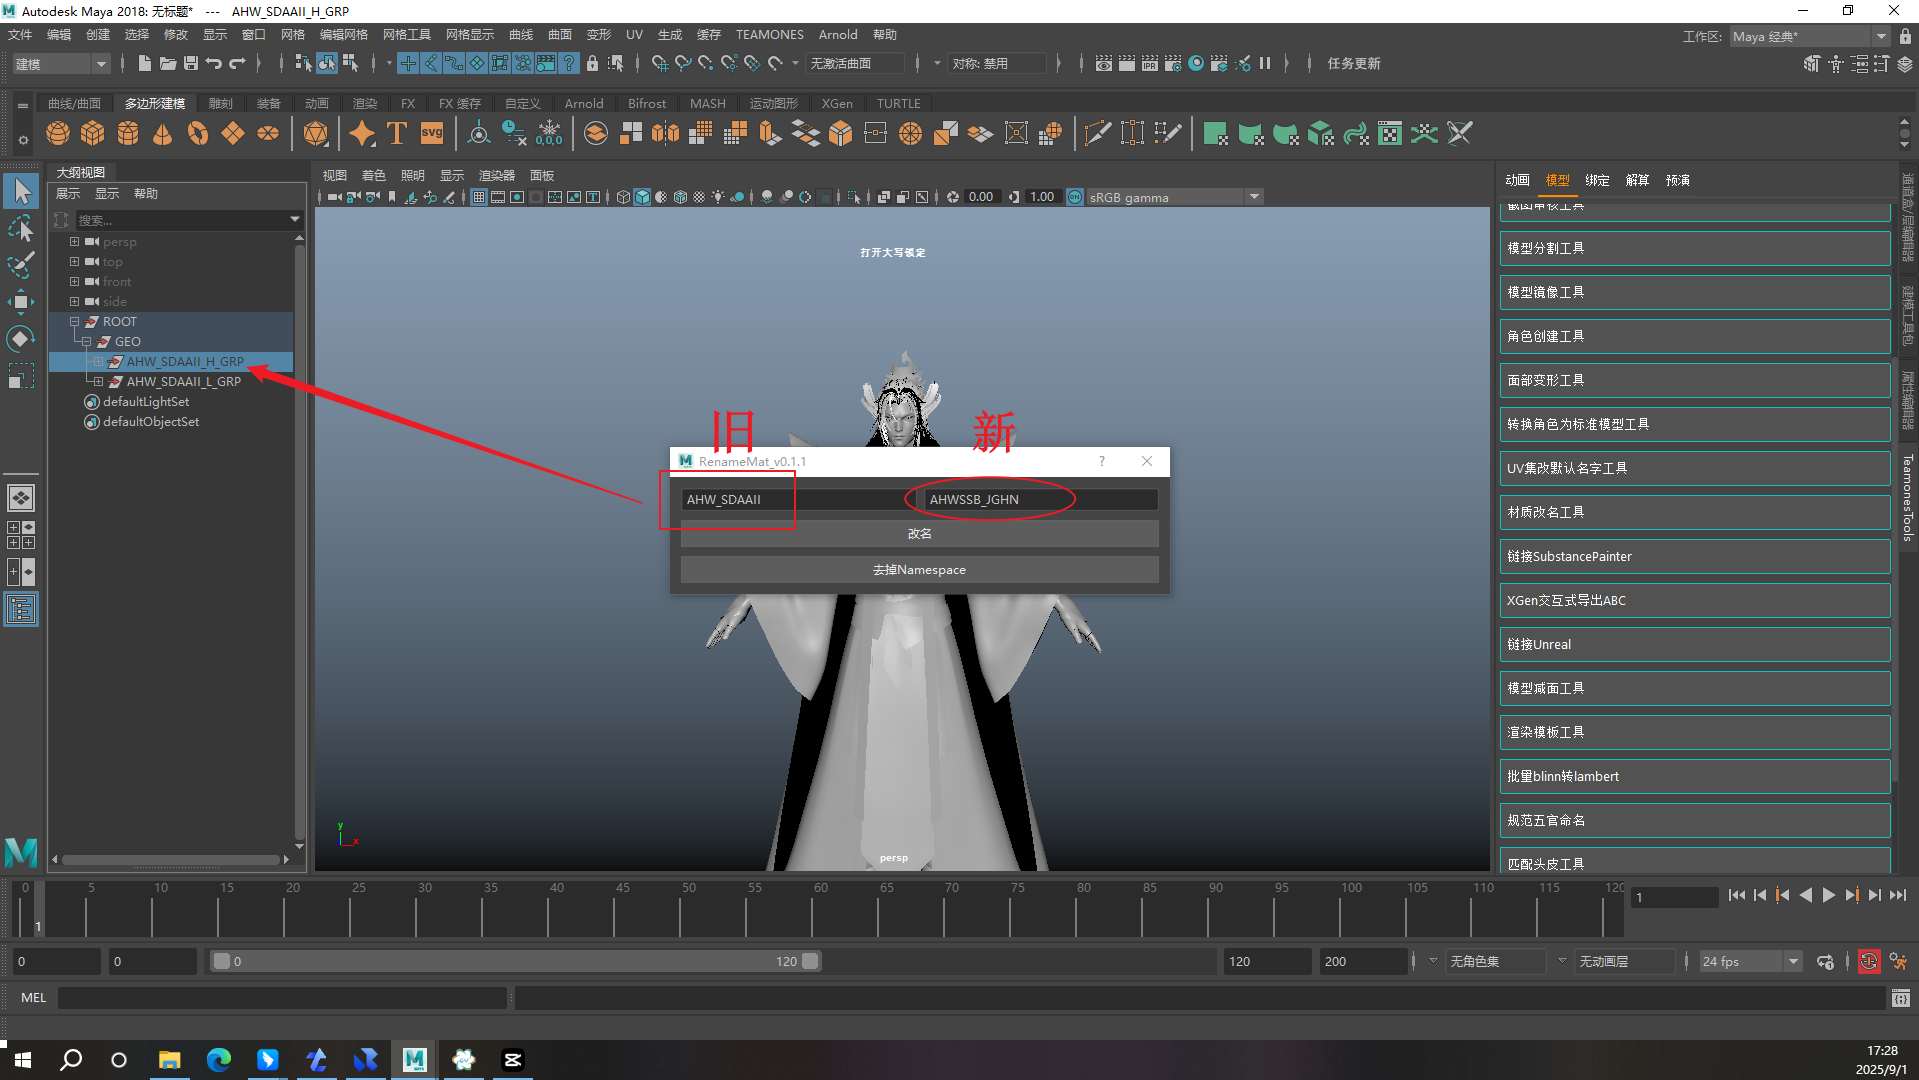
Task: Toggle color management ON button beside sRGB gamma
Action: 1075,197
